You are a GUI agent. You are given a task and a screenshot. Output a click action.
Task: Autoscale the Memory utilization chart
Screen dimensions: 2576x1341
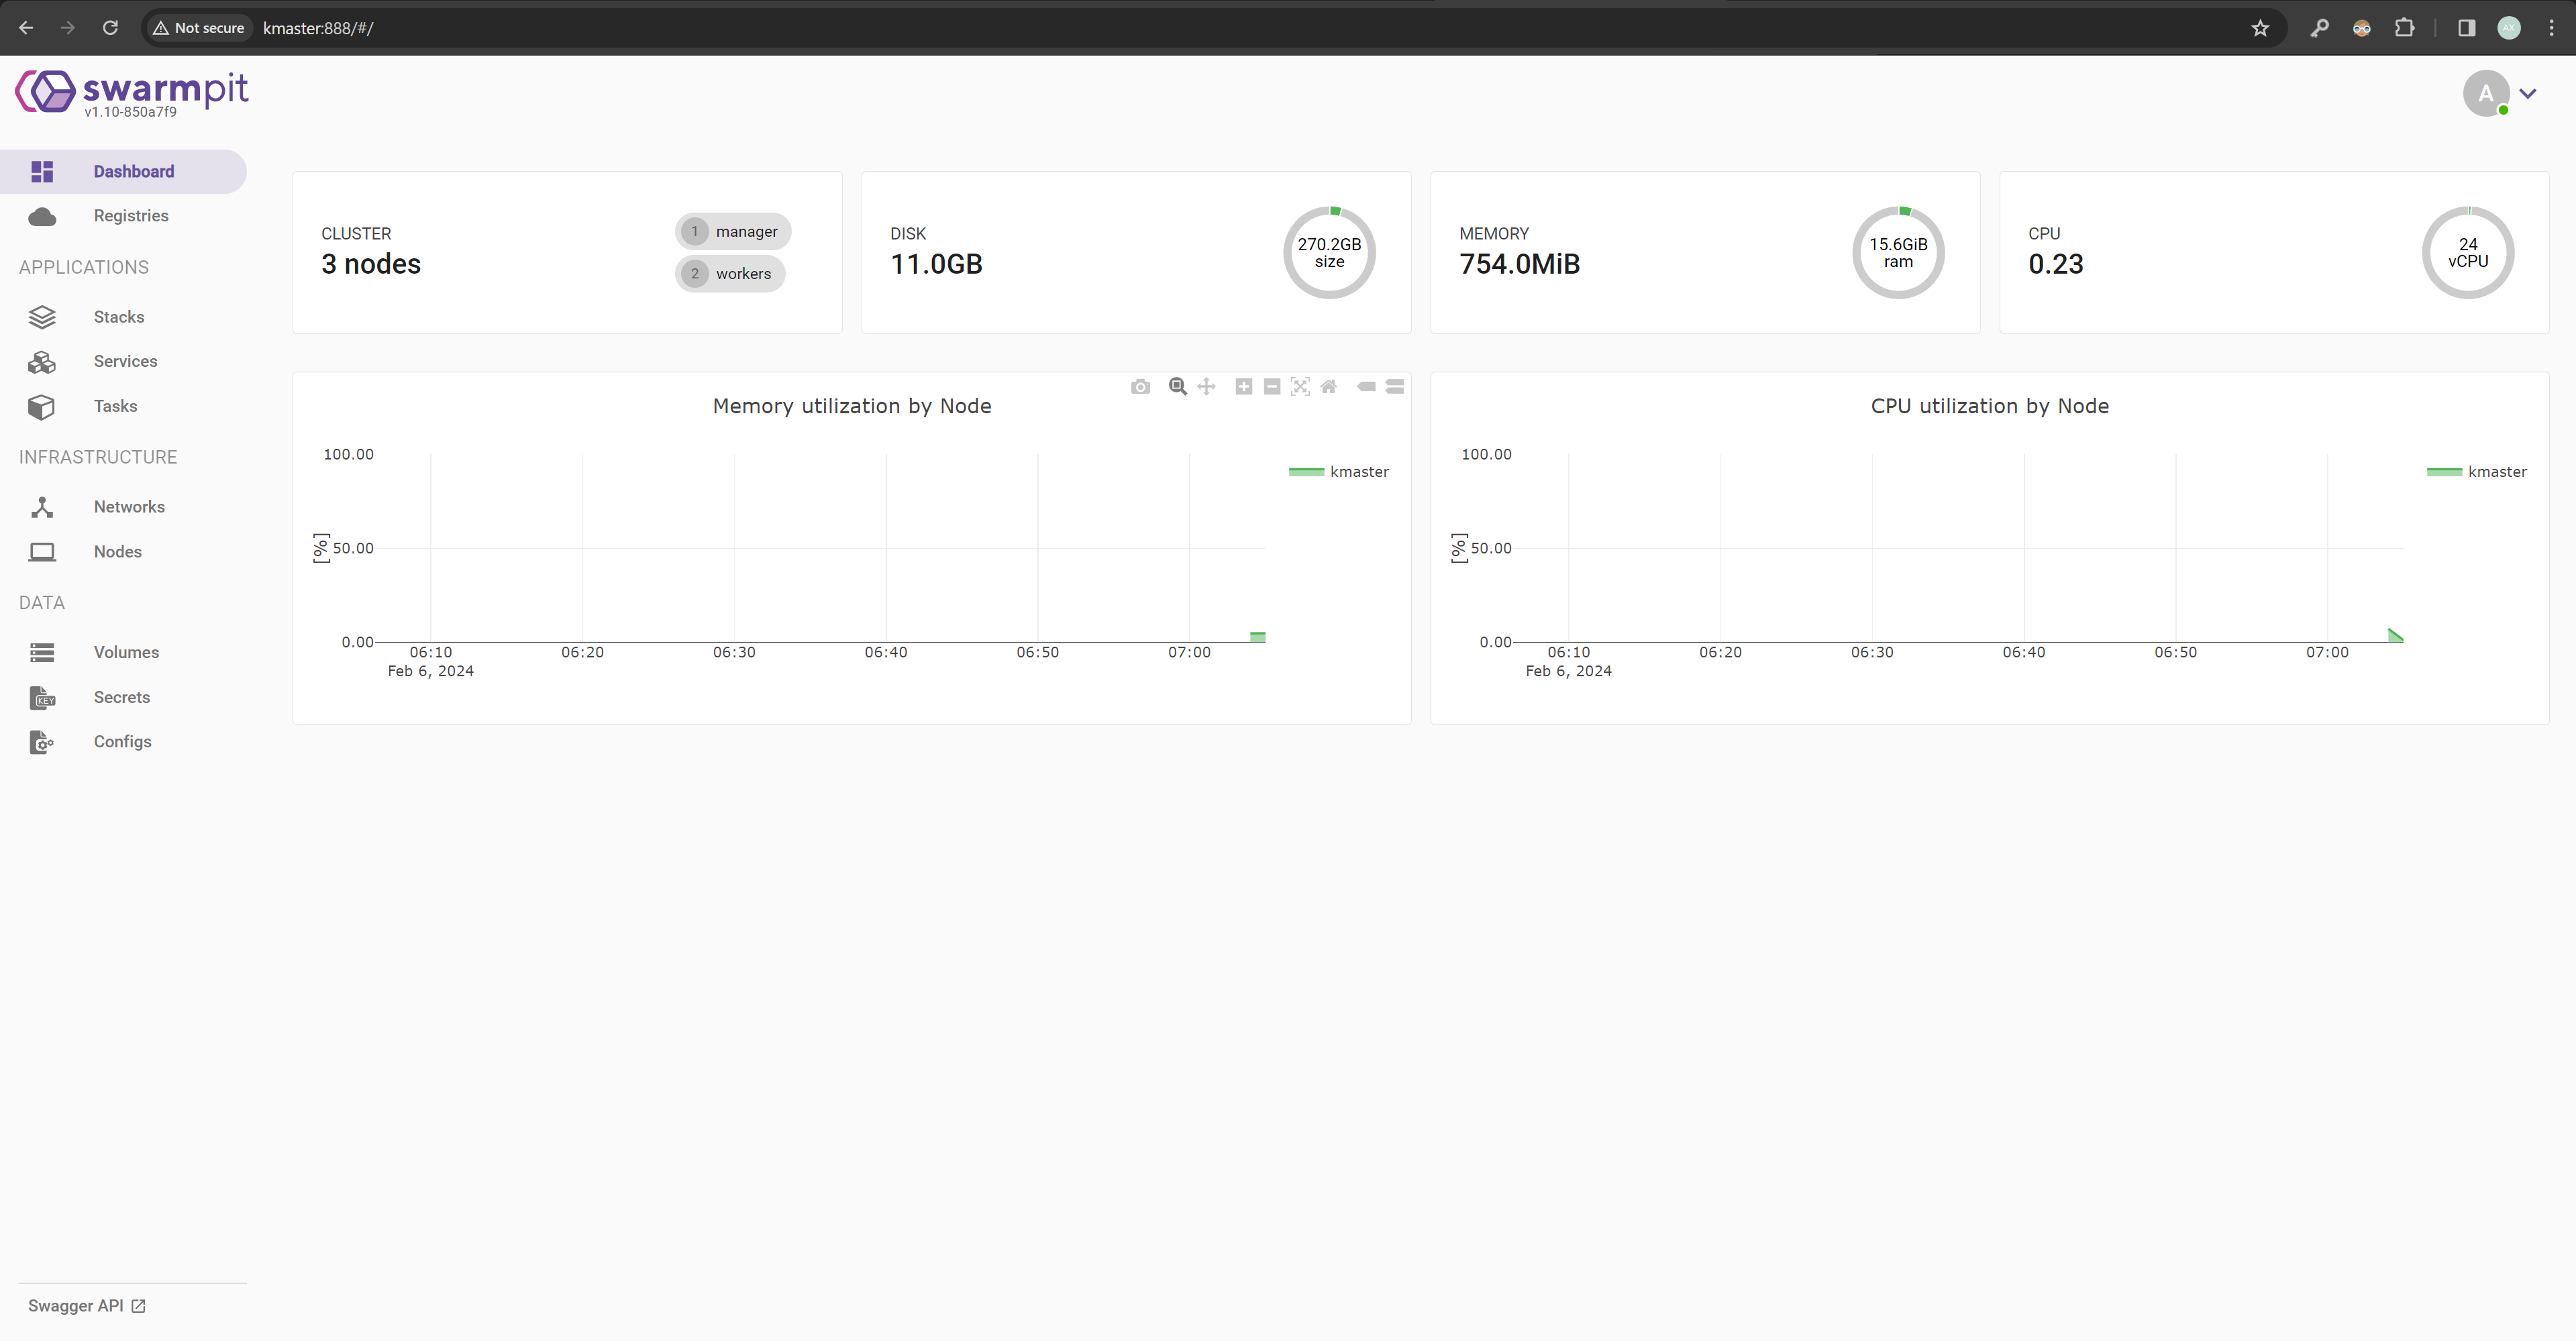coord(1299,387)
